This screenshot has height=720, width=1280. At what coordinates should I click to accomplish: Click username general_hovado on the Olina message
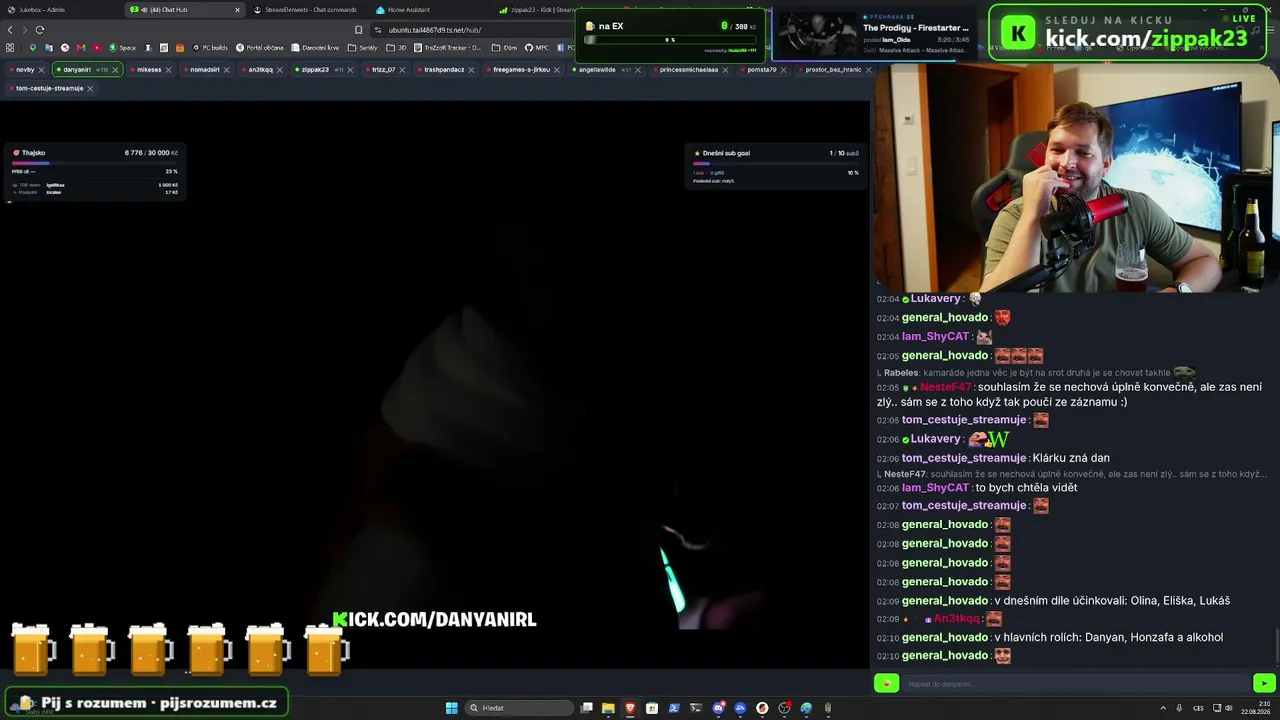tap(945, 601)
